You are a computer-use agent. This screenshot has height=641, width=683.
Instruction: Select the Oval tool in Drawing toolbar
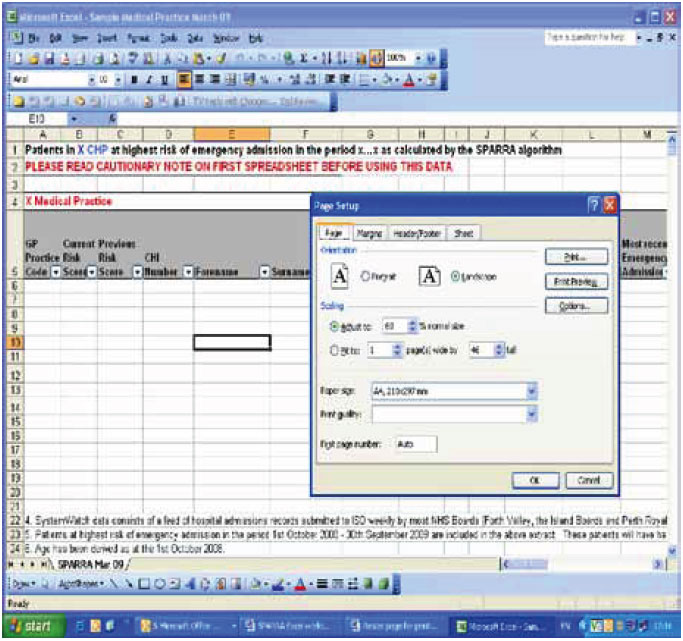[159, 584]
